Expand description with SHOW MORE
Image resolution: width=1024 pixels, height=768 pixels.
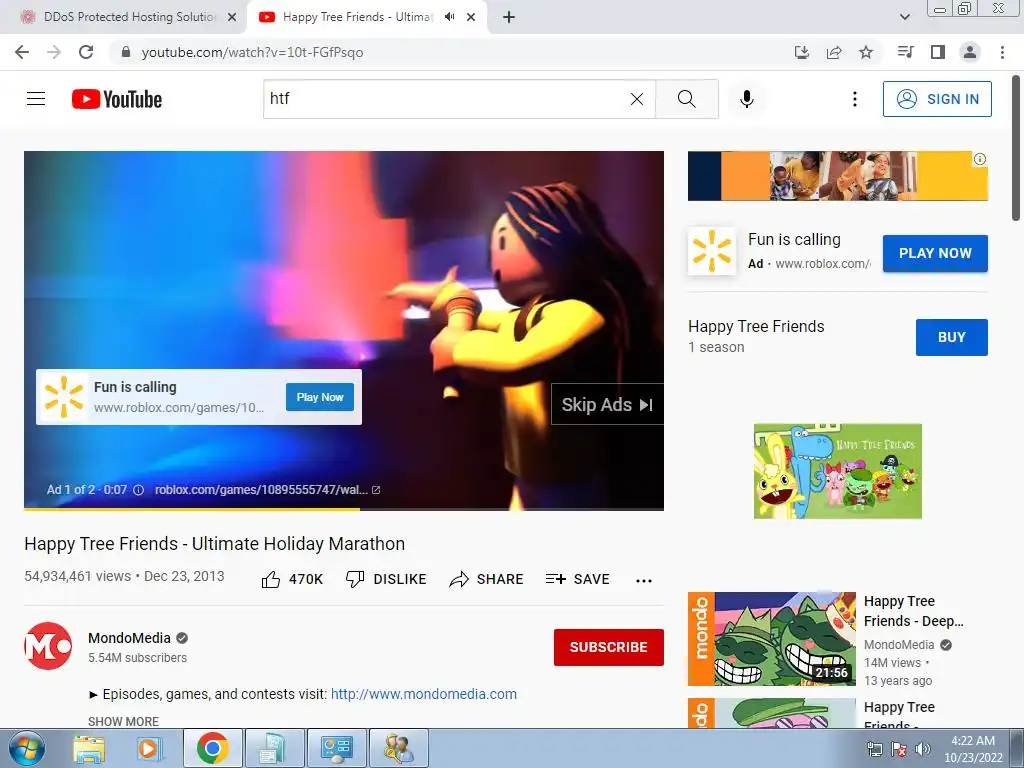point(123,721)
